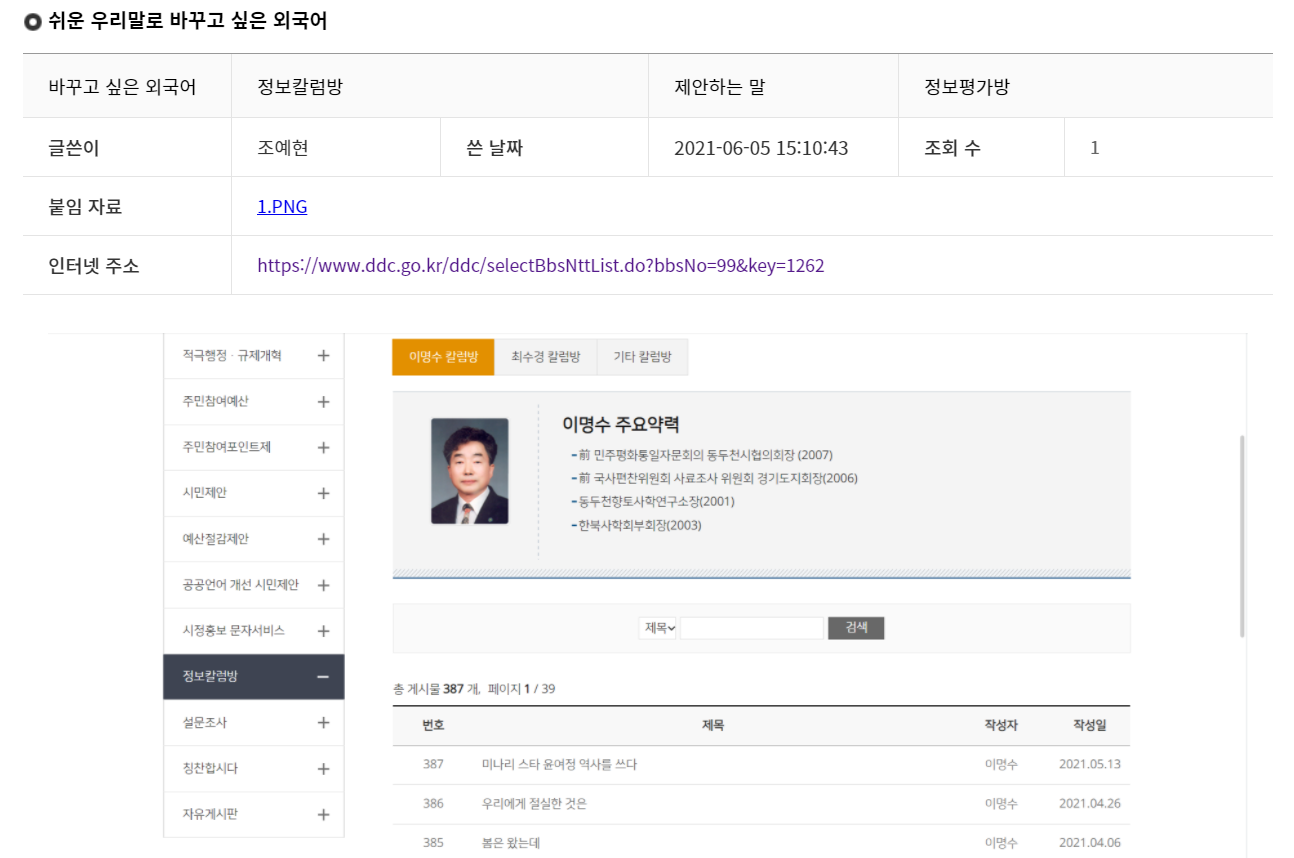
Task: Expand the 주민참여포인트제 plus icon
Action: coord(323,448)
